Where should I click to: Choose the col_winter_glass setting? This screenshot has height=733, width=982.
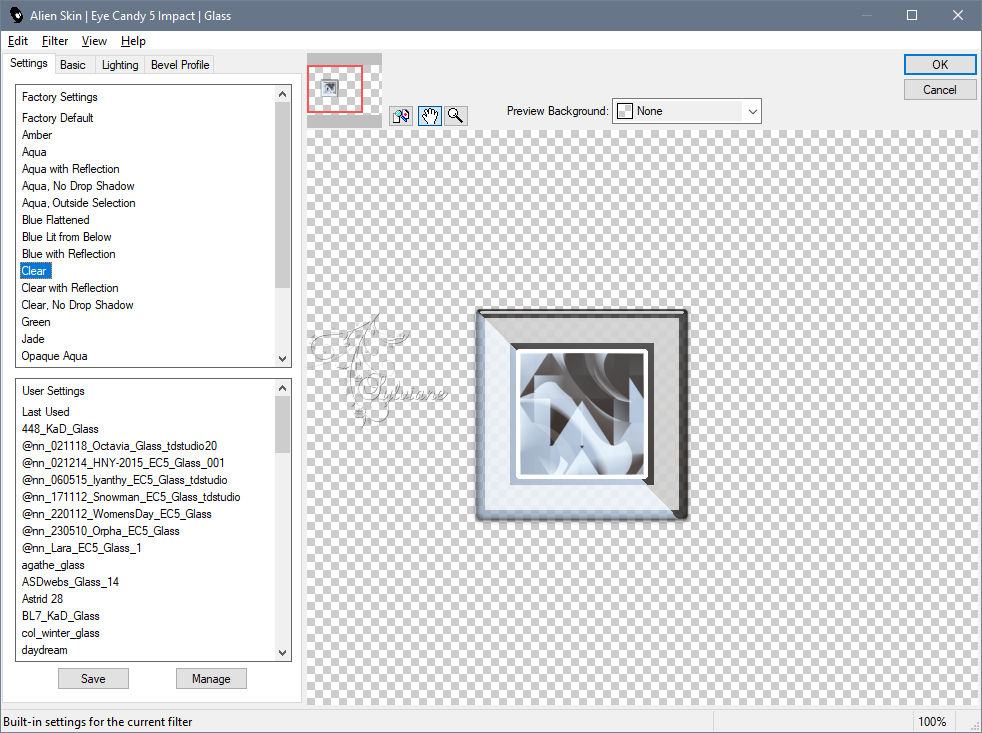click(x=60, y=632)
